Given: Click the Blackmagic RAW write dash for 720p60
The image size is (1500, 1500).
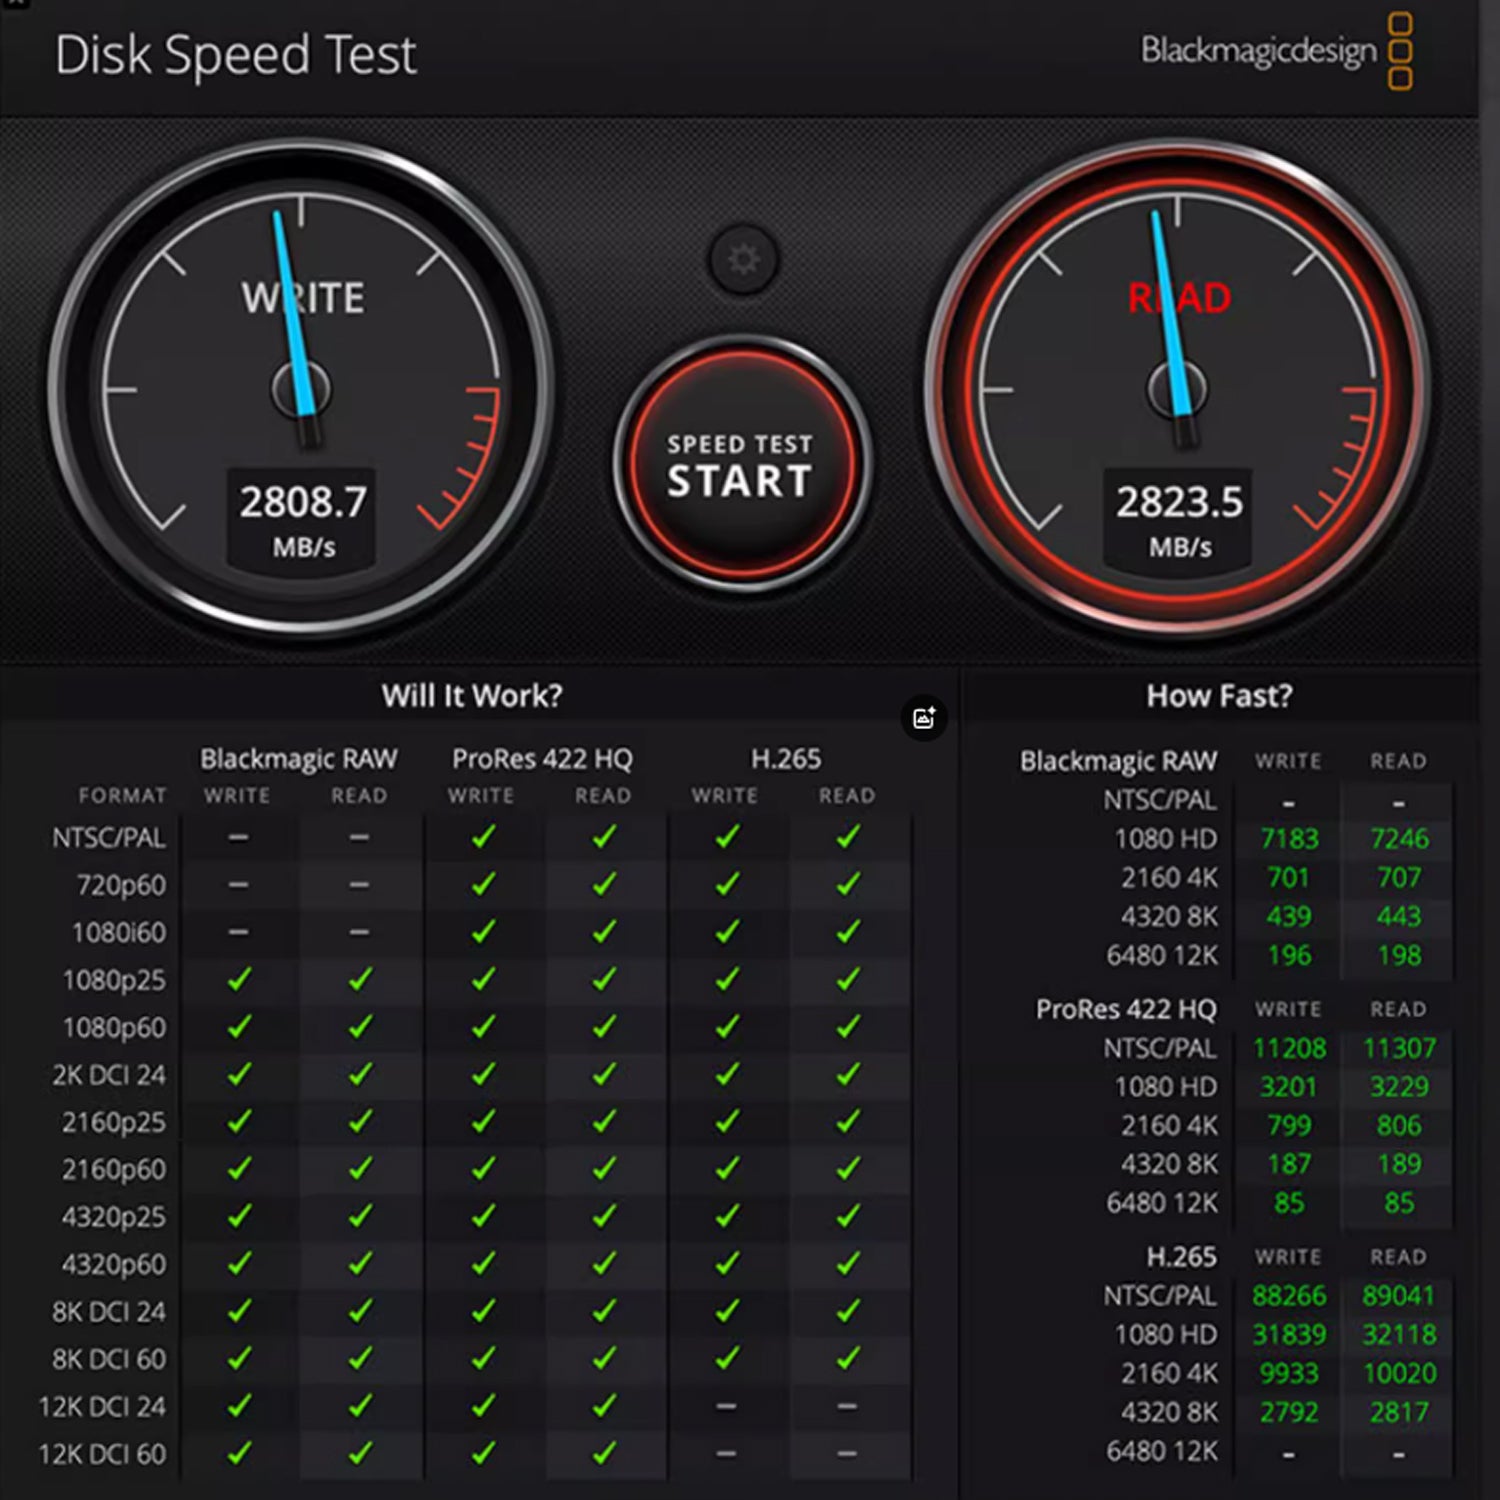Looking at the screenshot, I should tap(238, 885).
